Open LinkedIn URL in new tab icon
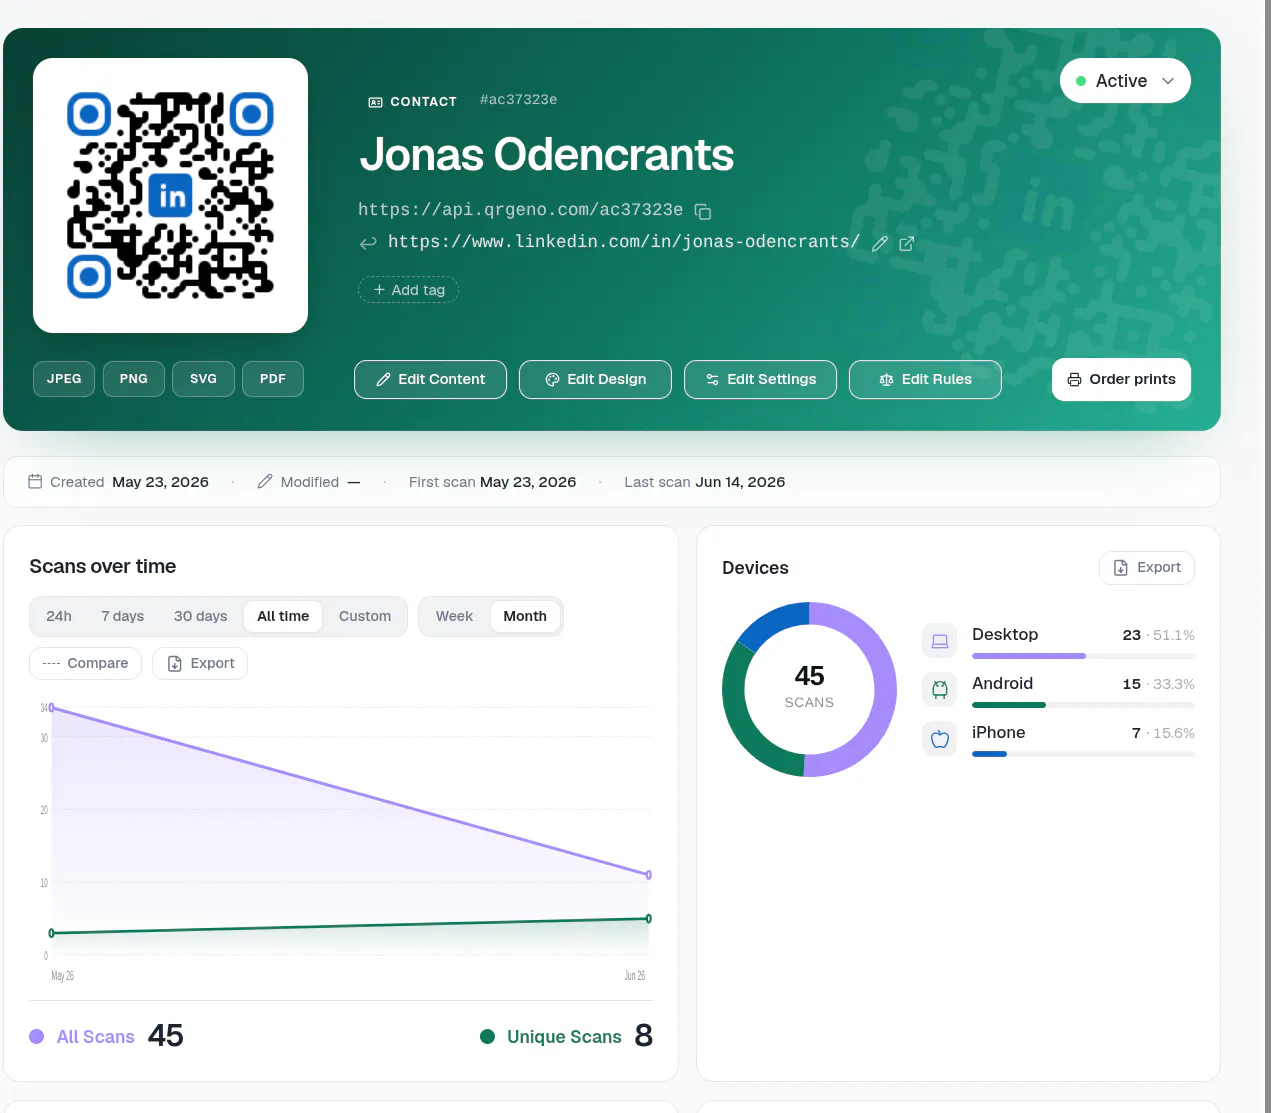This screenshot has height=1113, width=1271. [907, 243]
